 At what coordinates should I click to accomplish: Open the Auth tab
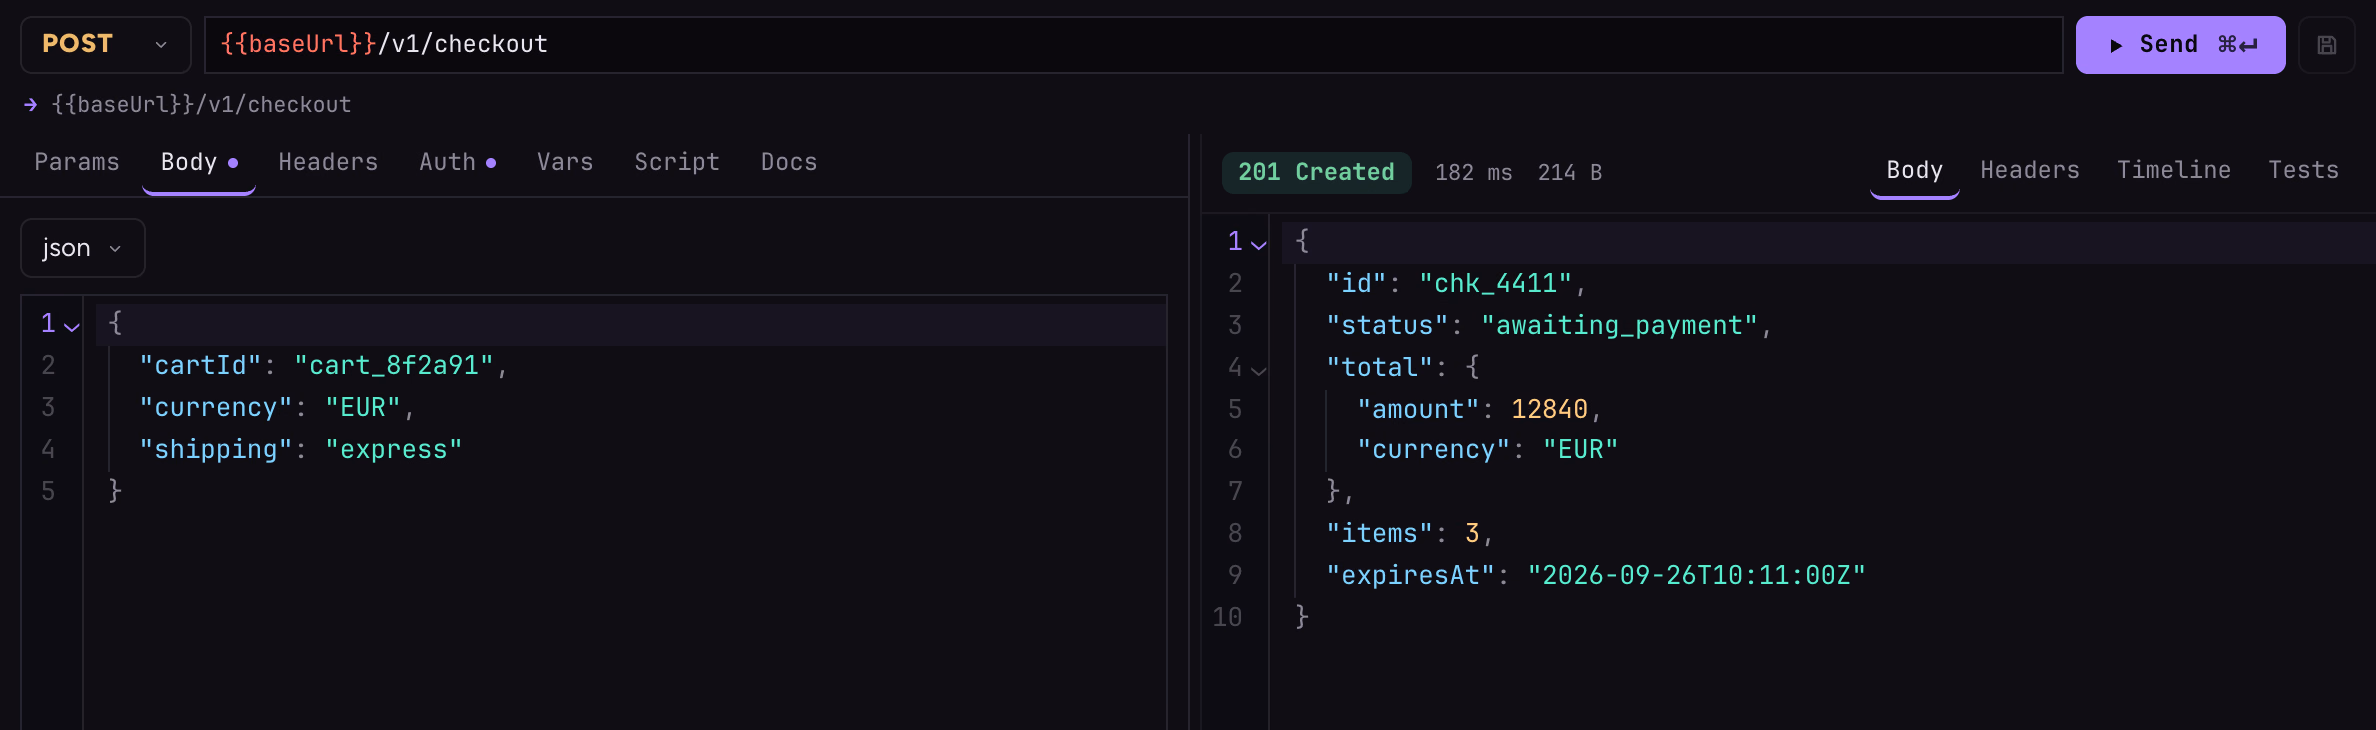tap(457, 162)
